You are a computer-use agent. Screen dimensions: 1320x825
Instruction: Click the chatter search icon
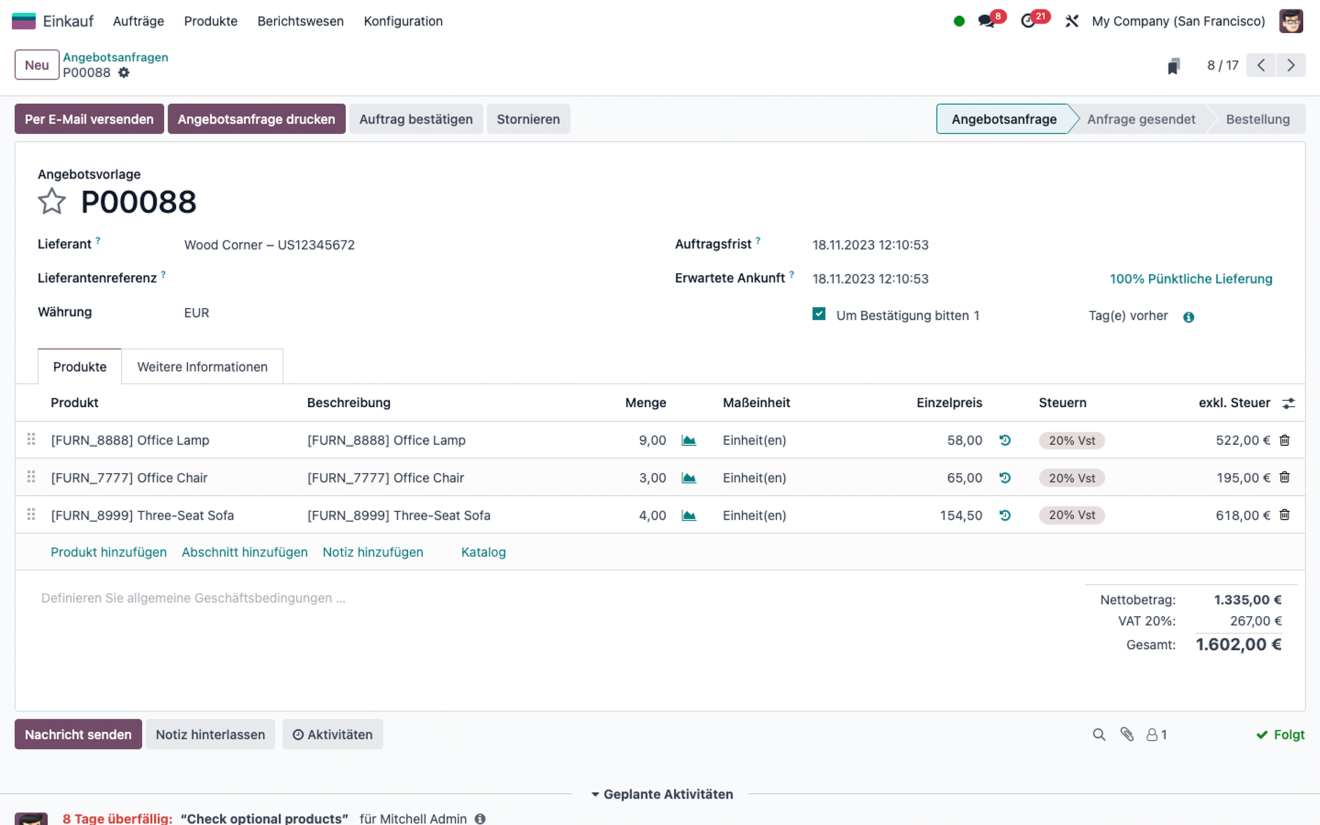[1099, 735]
